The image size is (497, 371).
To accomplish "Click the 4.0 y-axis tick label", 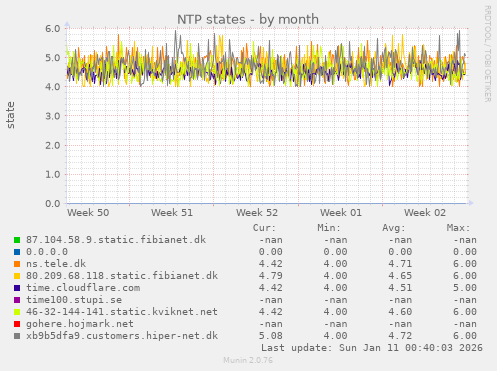I will tap(53, 87).
